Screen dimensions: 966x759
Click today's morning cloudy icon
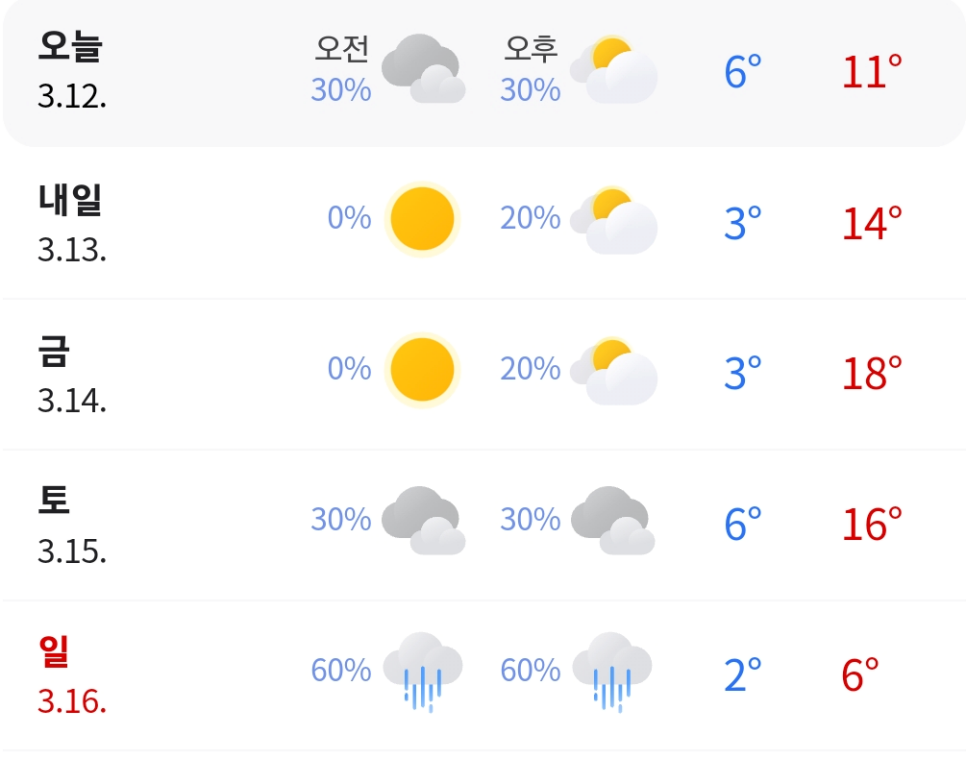(x=423, y=68)
